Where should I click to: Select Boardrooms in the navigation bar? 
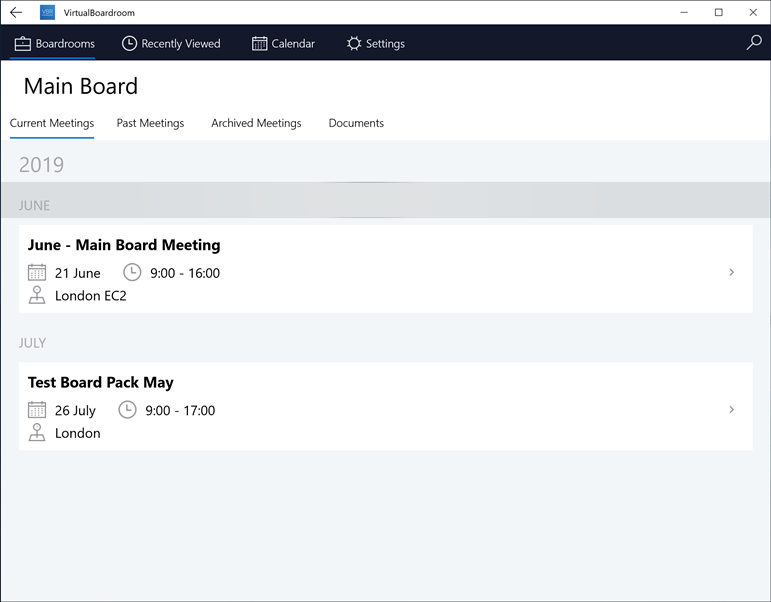54,43
